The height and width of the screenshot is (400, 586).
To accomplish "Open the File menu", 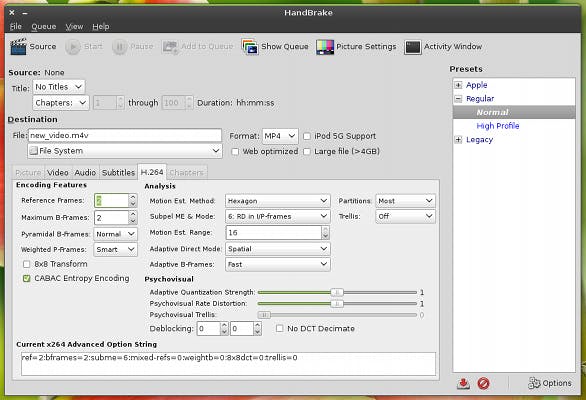I will 16,27.
